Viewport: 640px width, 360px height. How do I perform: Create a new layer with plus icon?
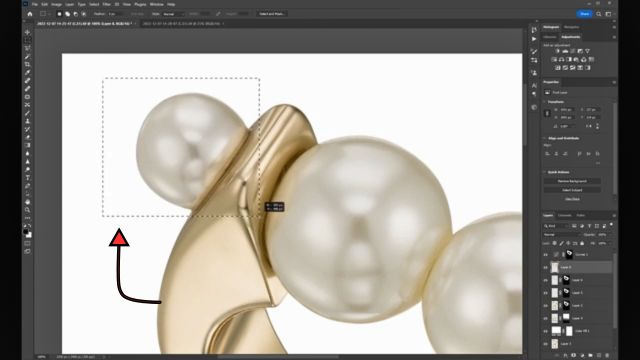tap(599, 356)
